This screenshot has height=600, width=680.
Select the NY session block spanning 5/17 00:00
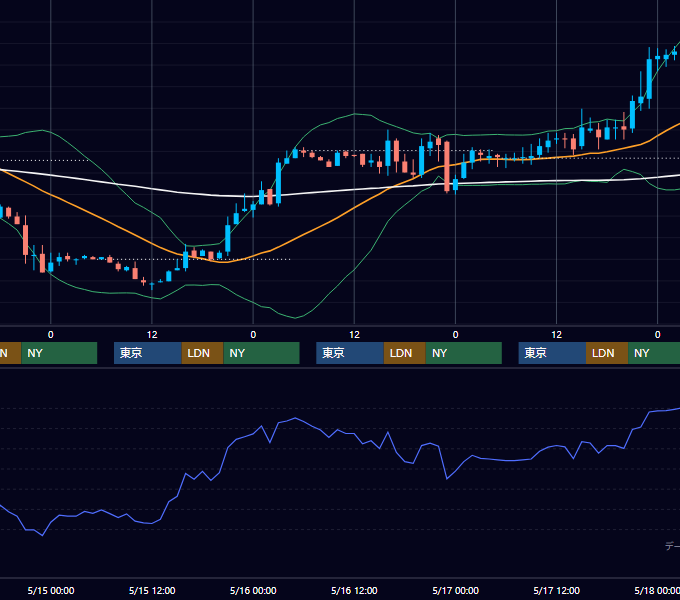click(x=464, y=353)
